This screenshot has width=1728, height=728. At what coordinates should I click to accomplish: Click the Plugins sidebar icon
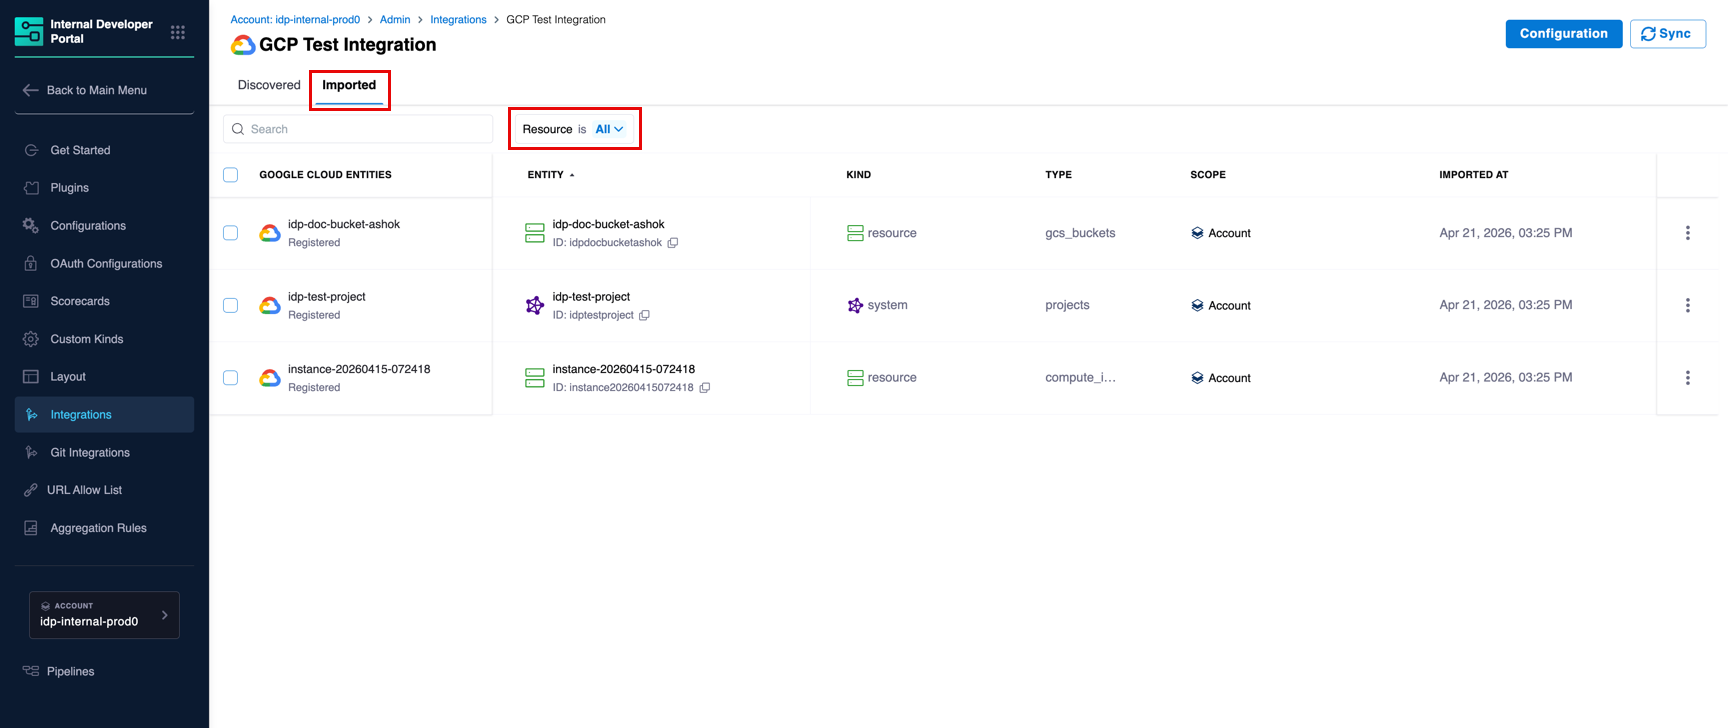tap(31, 188)
